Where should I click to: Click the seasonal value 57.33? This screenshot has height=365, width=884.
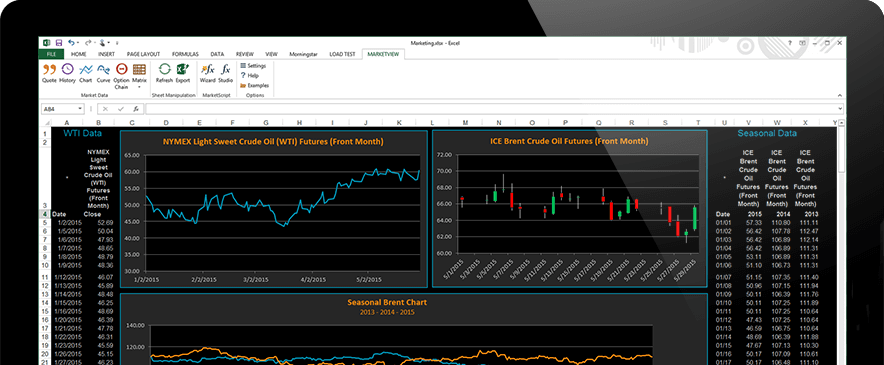[x=753, y=223]
